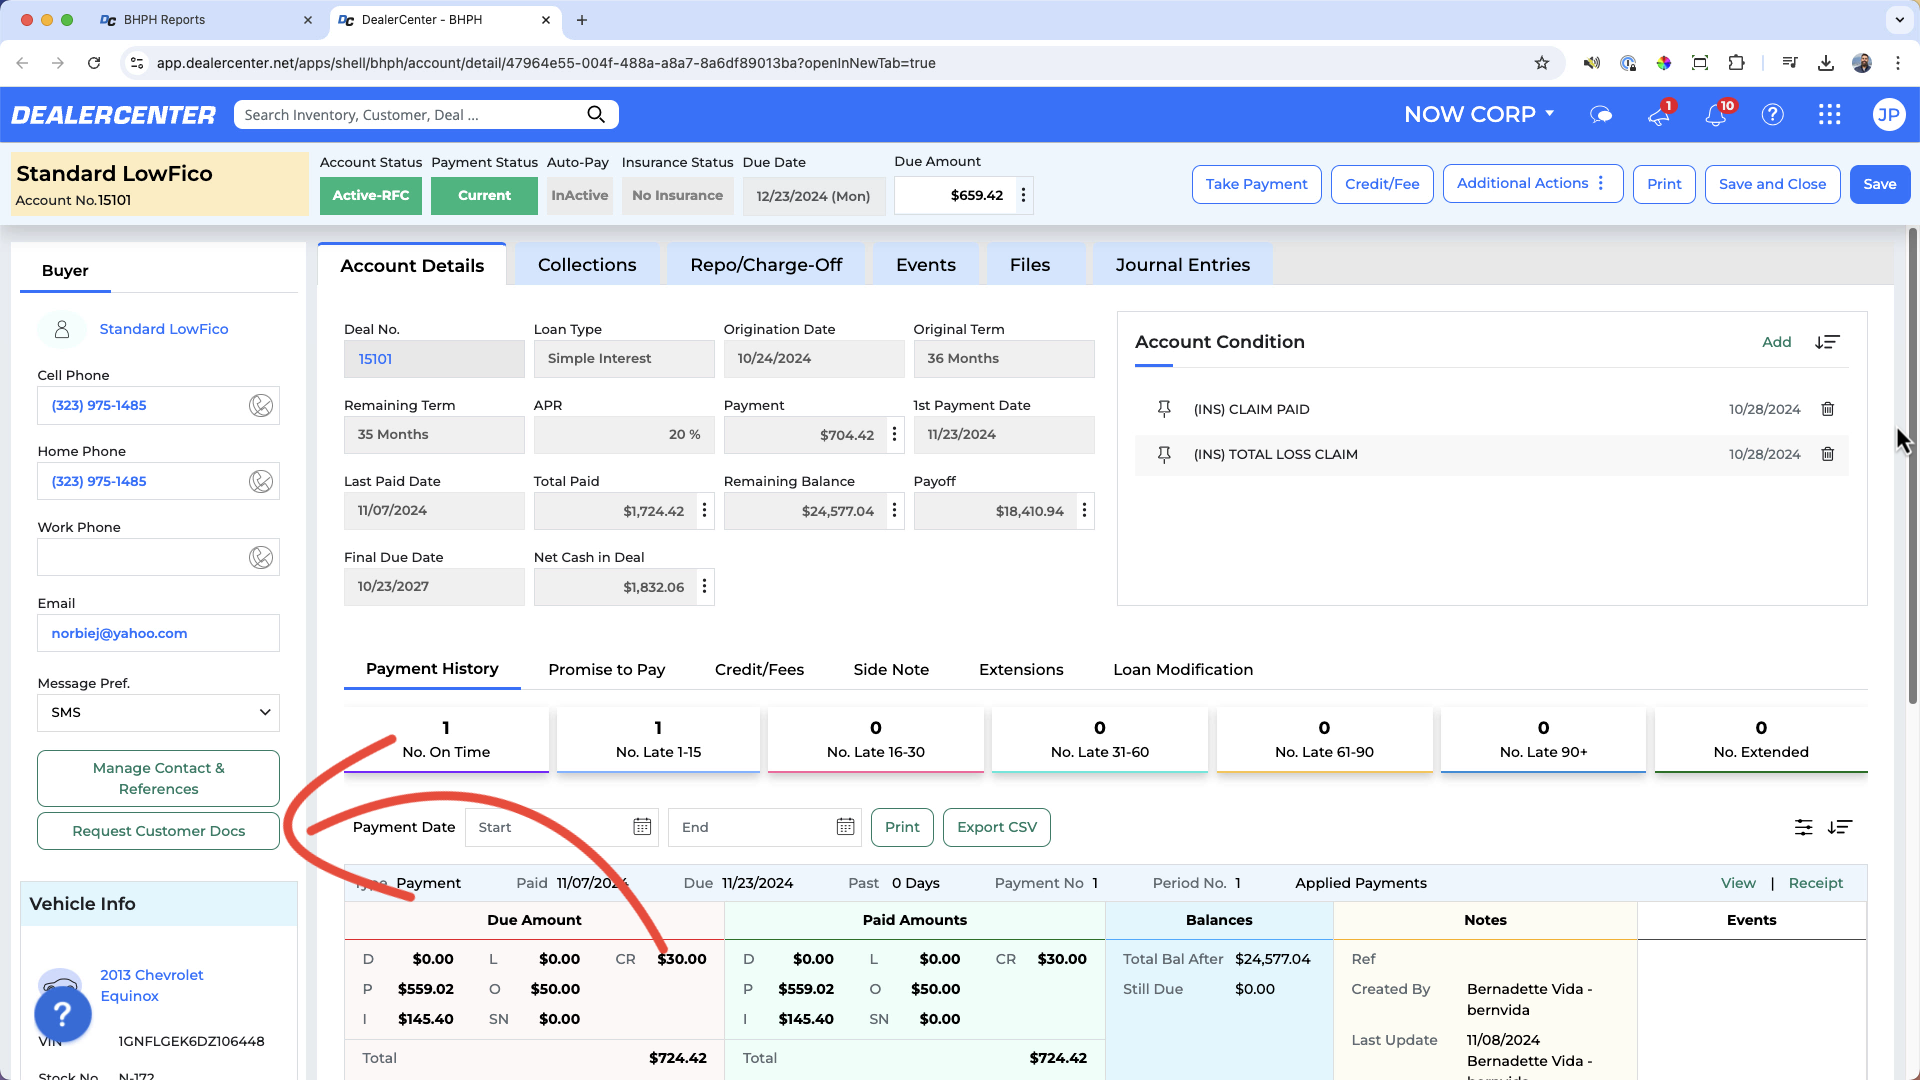Image resolution: width=1920 pixels, height=1080 pixels.
Task: Click the page vertical scrollbar
Action: [x=1912, y=465]
